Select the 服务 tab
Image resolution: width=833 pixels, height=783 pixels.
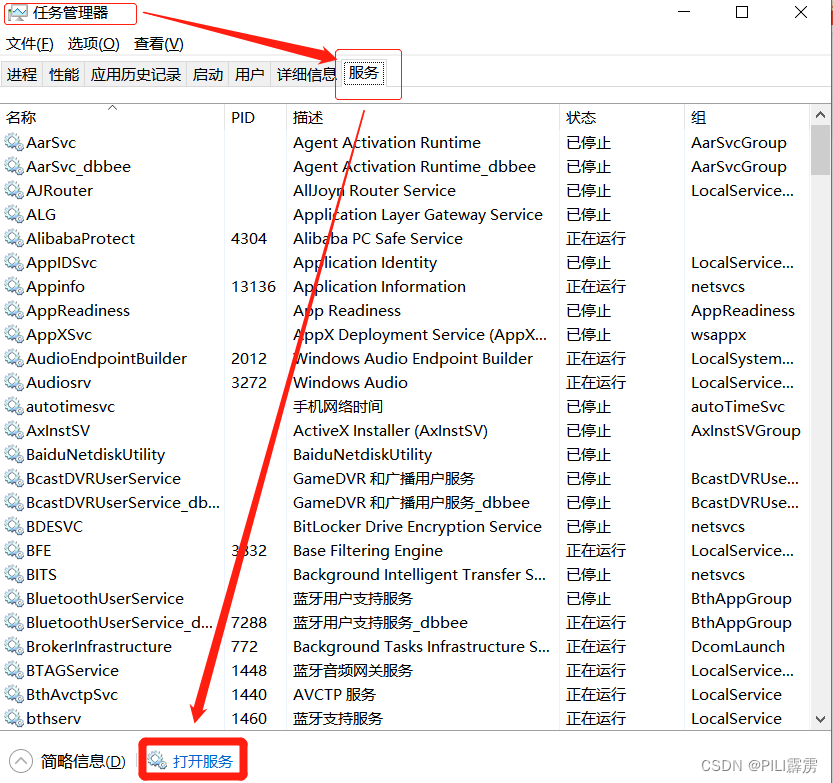[x=364, y=73]
